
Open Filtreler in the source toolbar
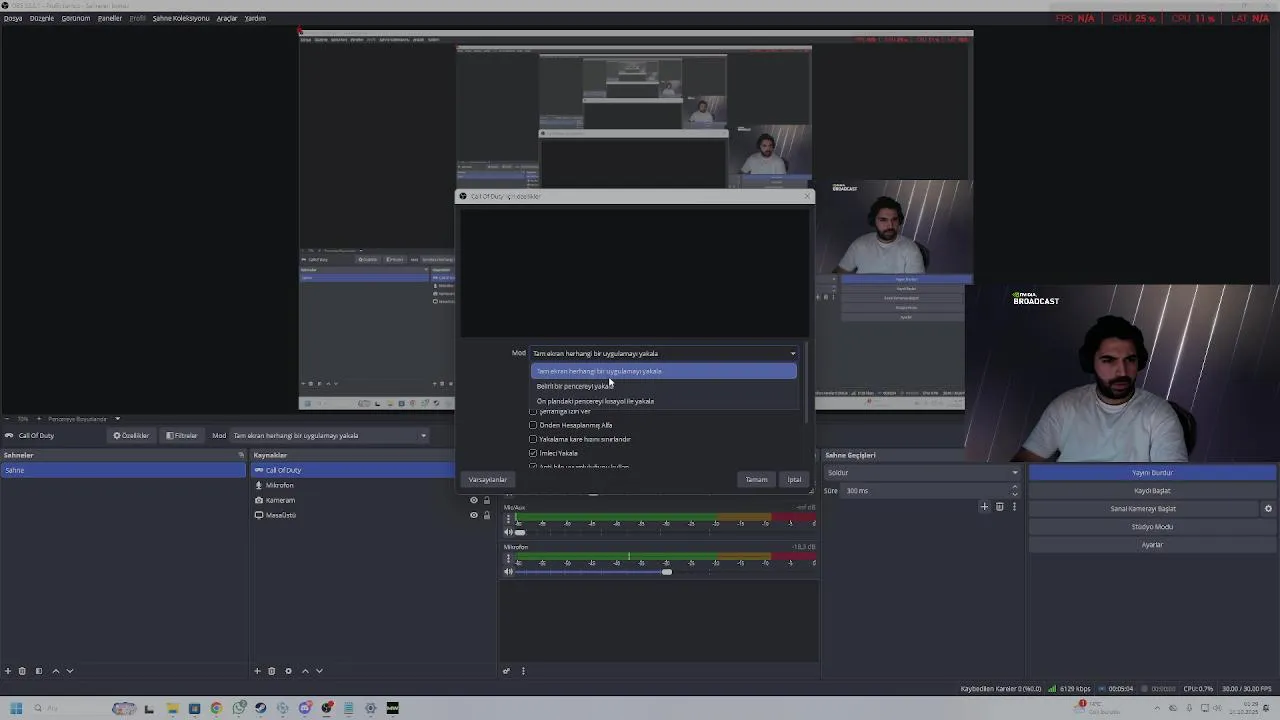[181, 435]
